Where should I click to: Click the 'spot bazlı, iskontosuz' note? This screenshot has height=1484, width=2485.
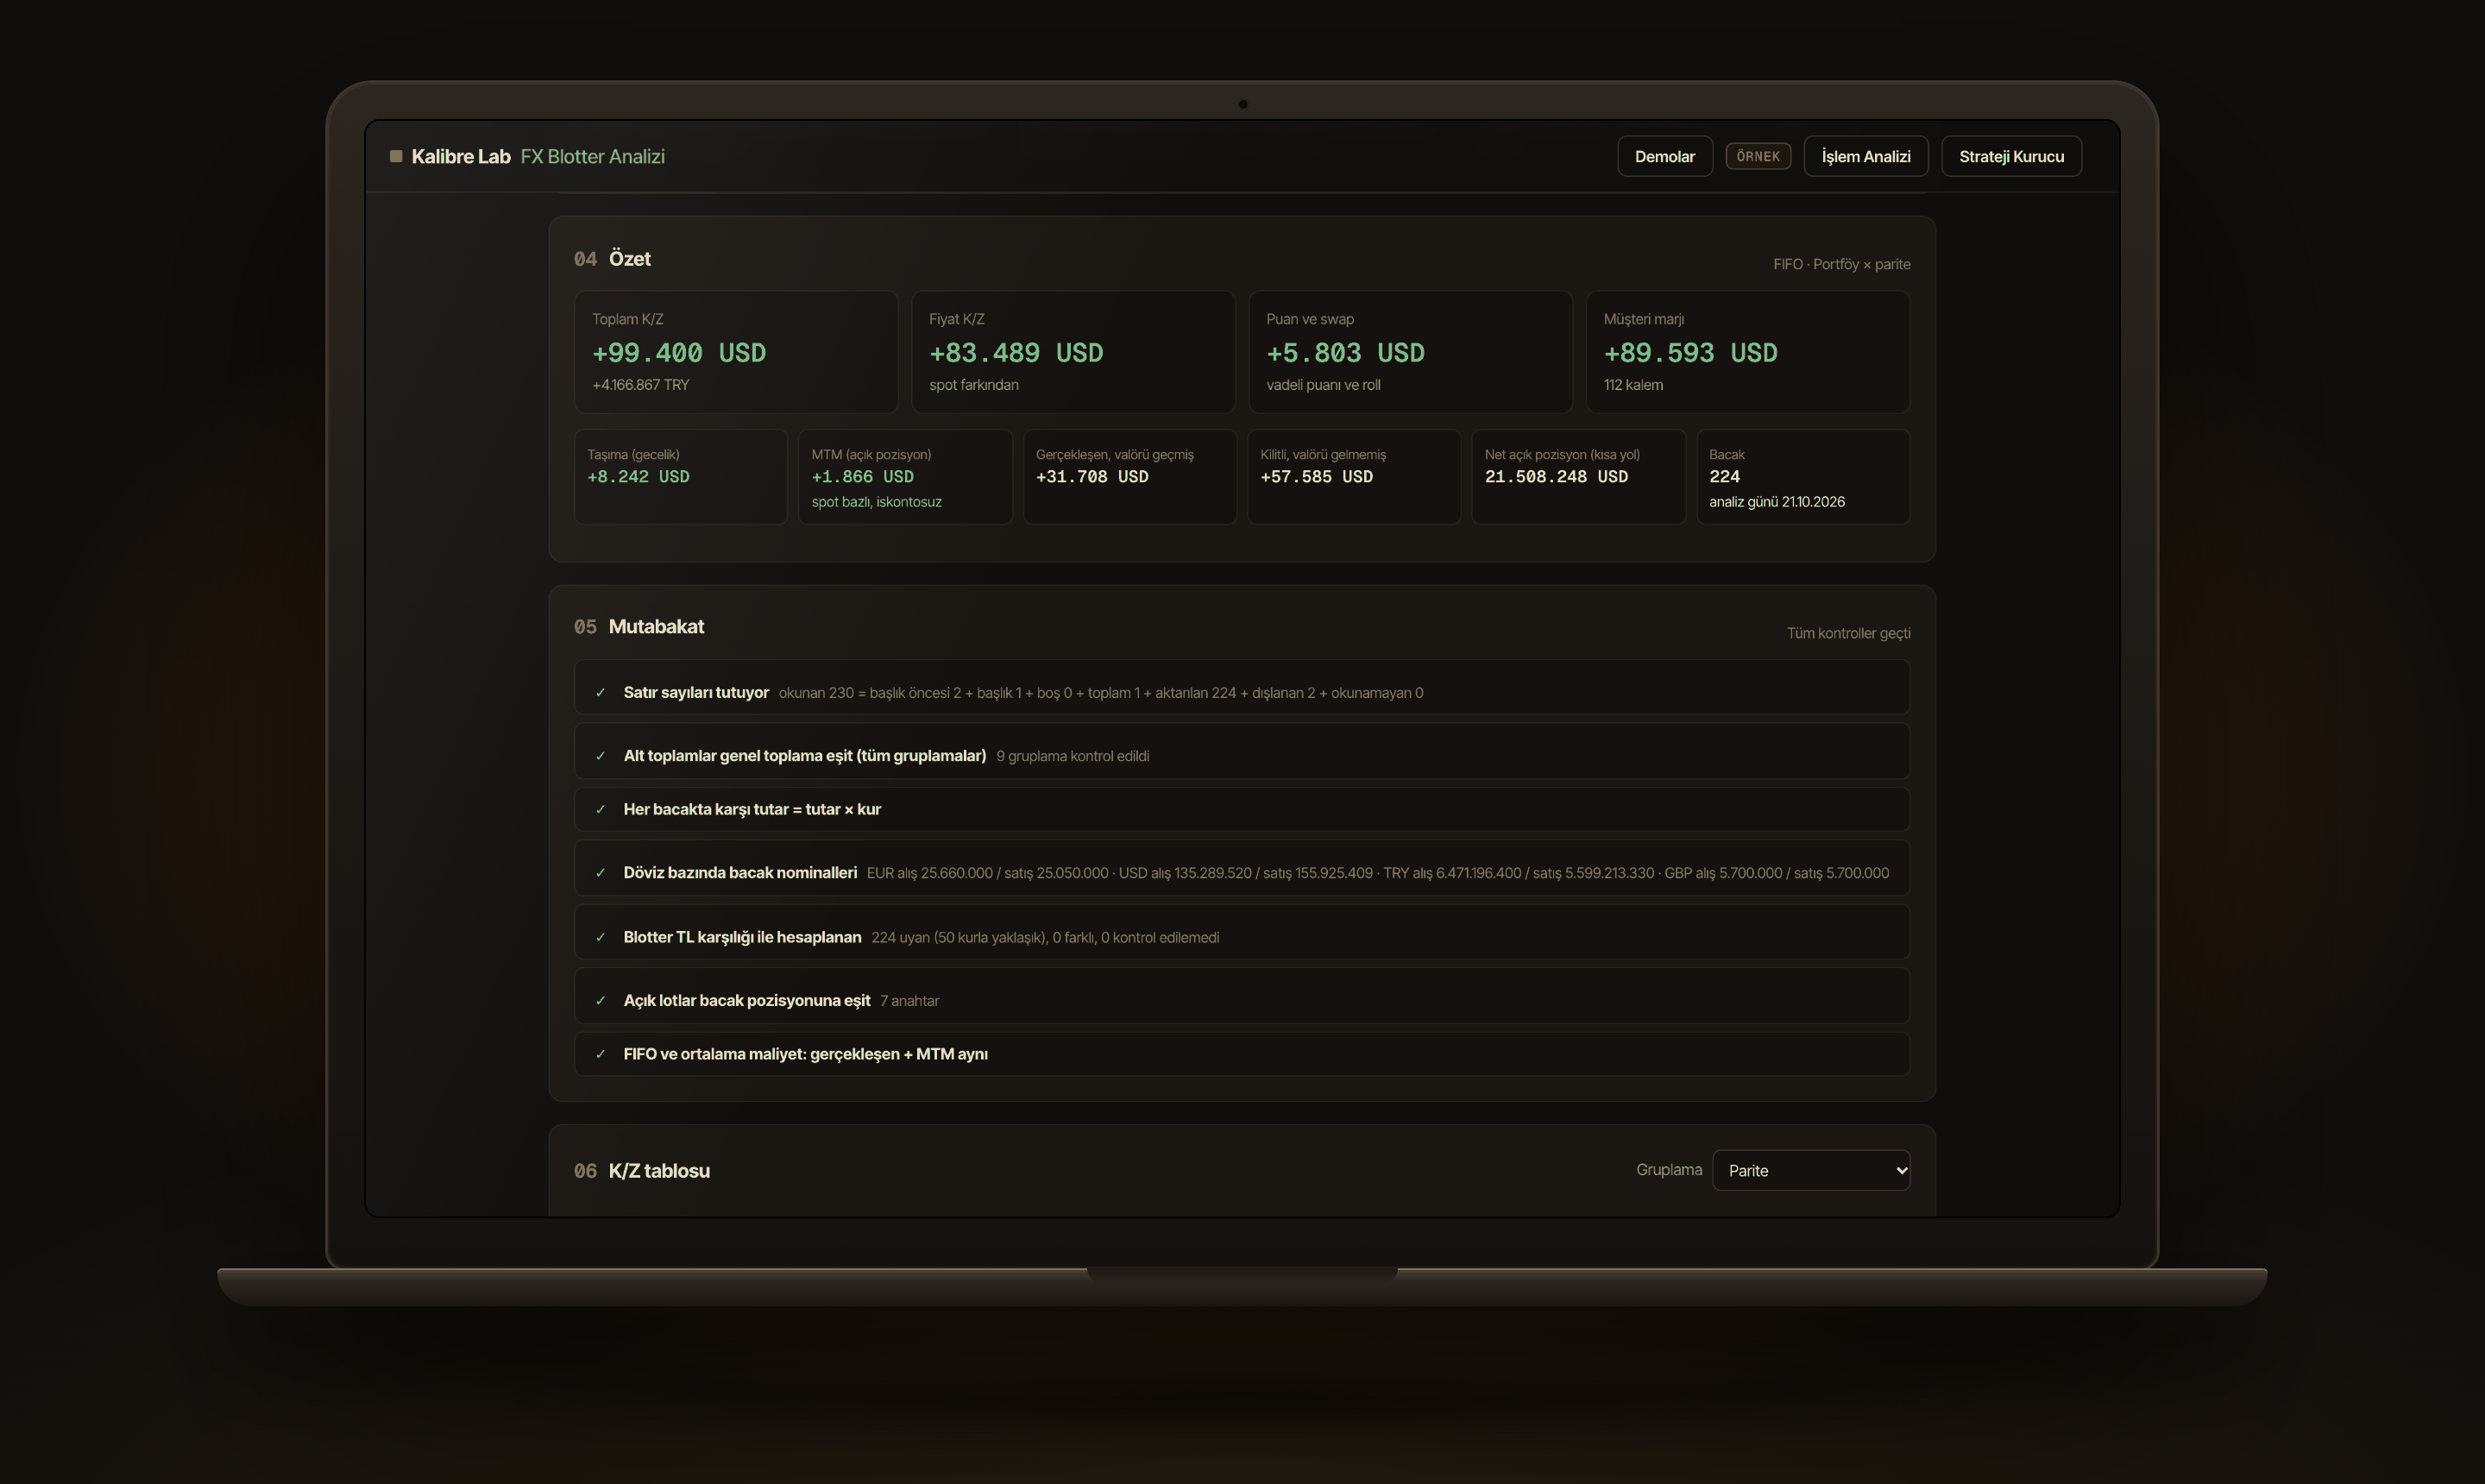tap(876, 502)
